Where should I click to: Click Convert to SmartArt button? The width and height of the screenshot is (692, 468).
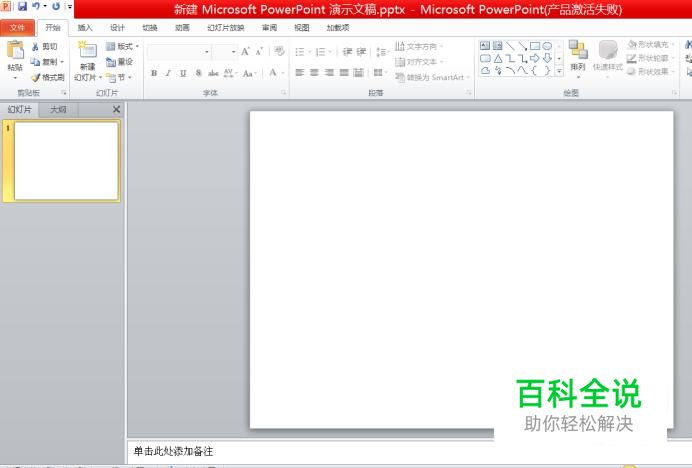tap(433, 77)
